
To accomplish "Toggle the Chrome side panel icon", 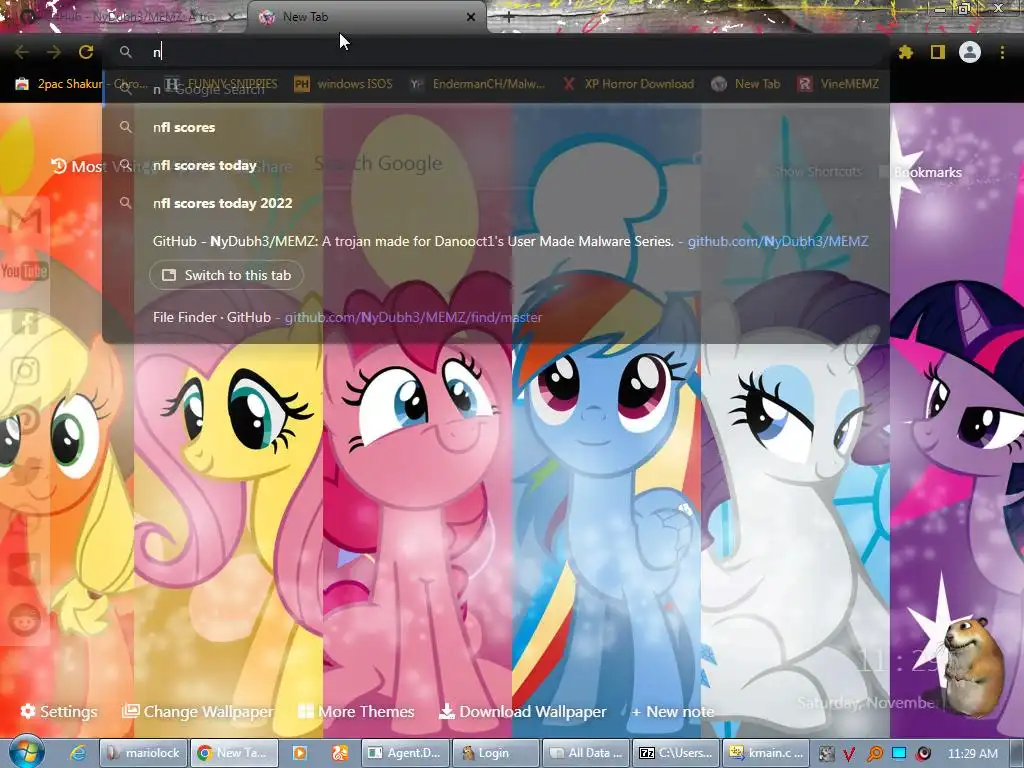I will pyautogui.click(x=938, y=52).
